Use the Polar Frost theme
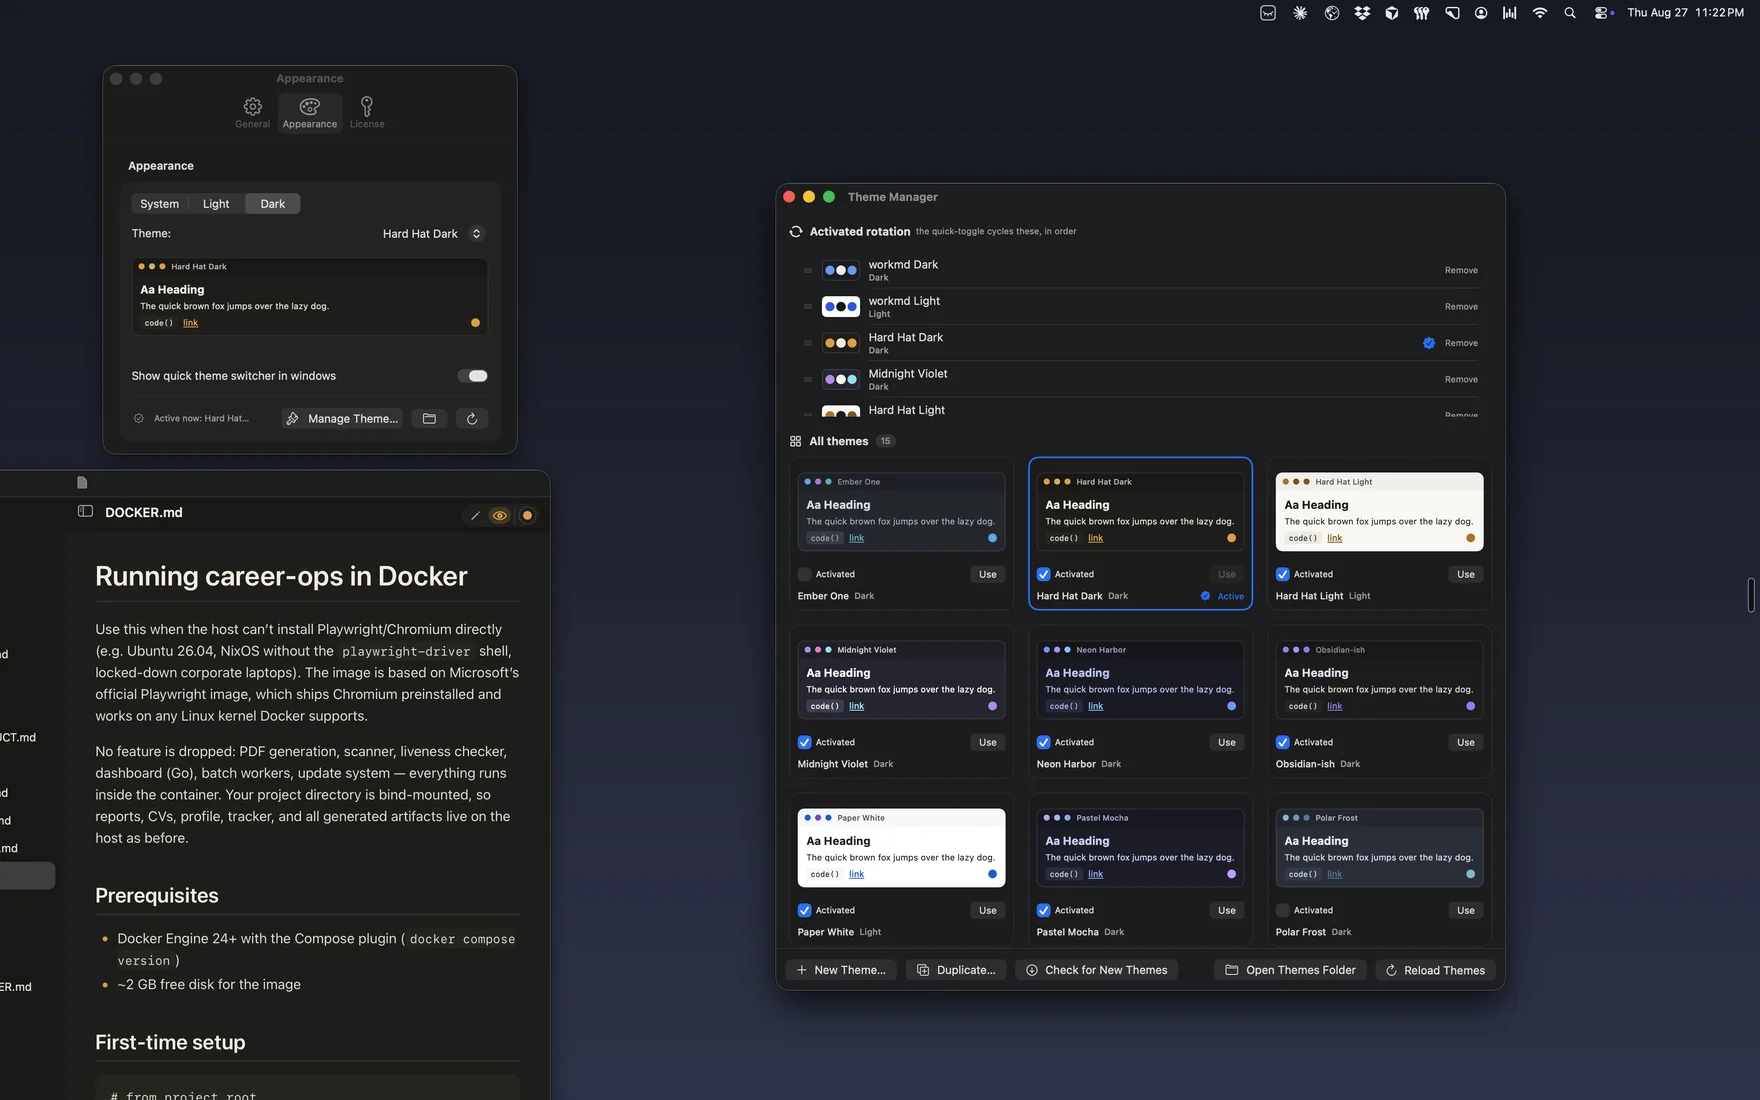The image size is (1760, 1100). click(1466, 910)
